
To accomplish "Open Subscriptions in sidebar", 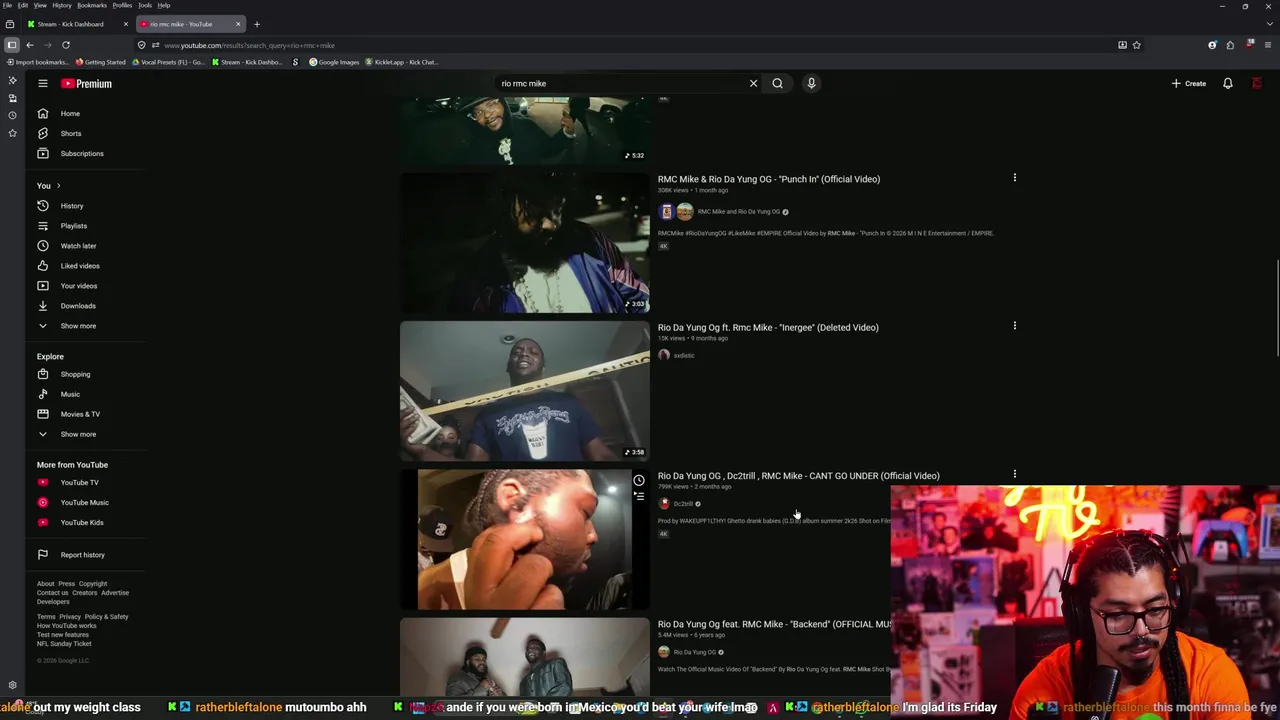I will tap(81, 153).
